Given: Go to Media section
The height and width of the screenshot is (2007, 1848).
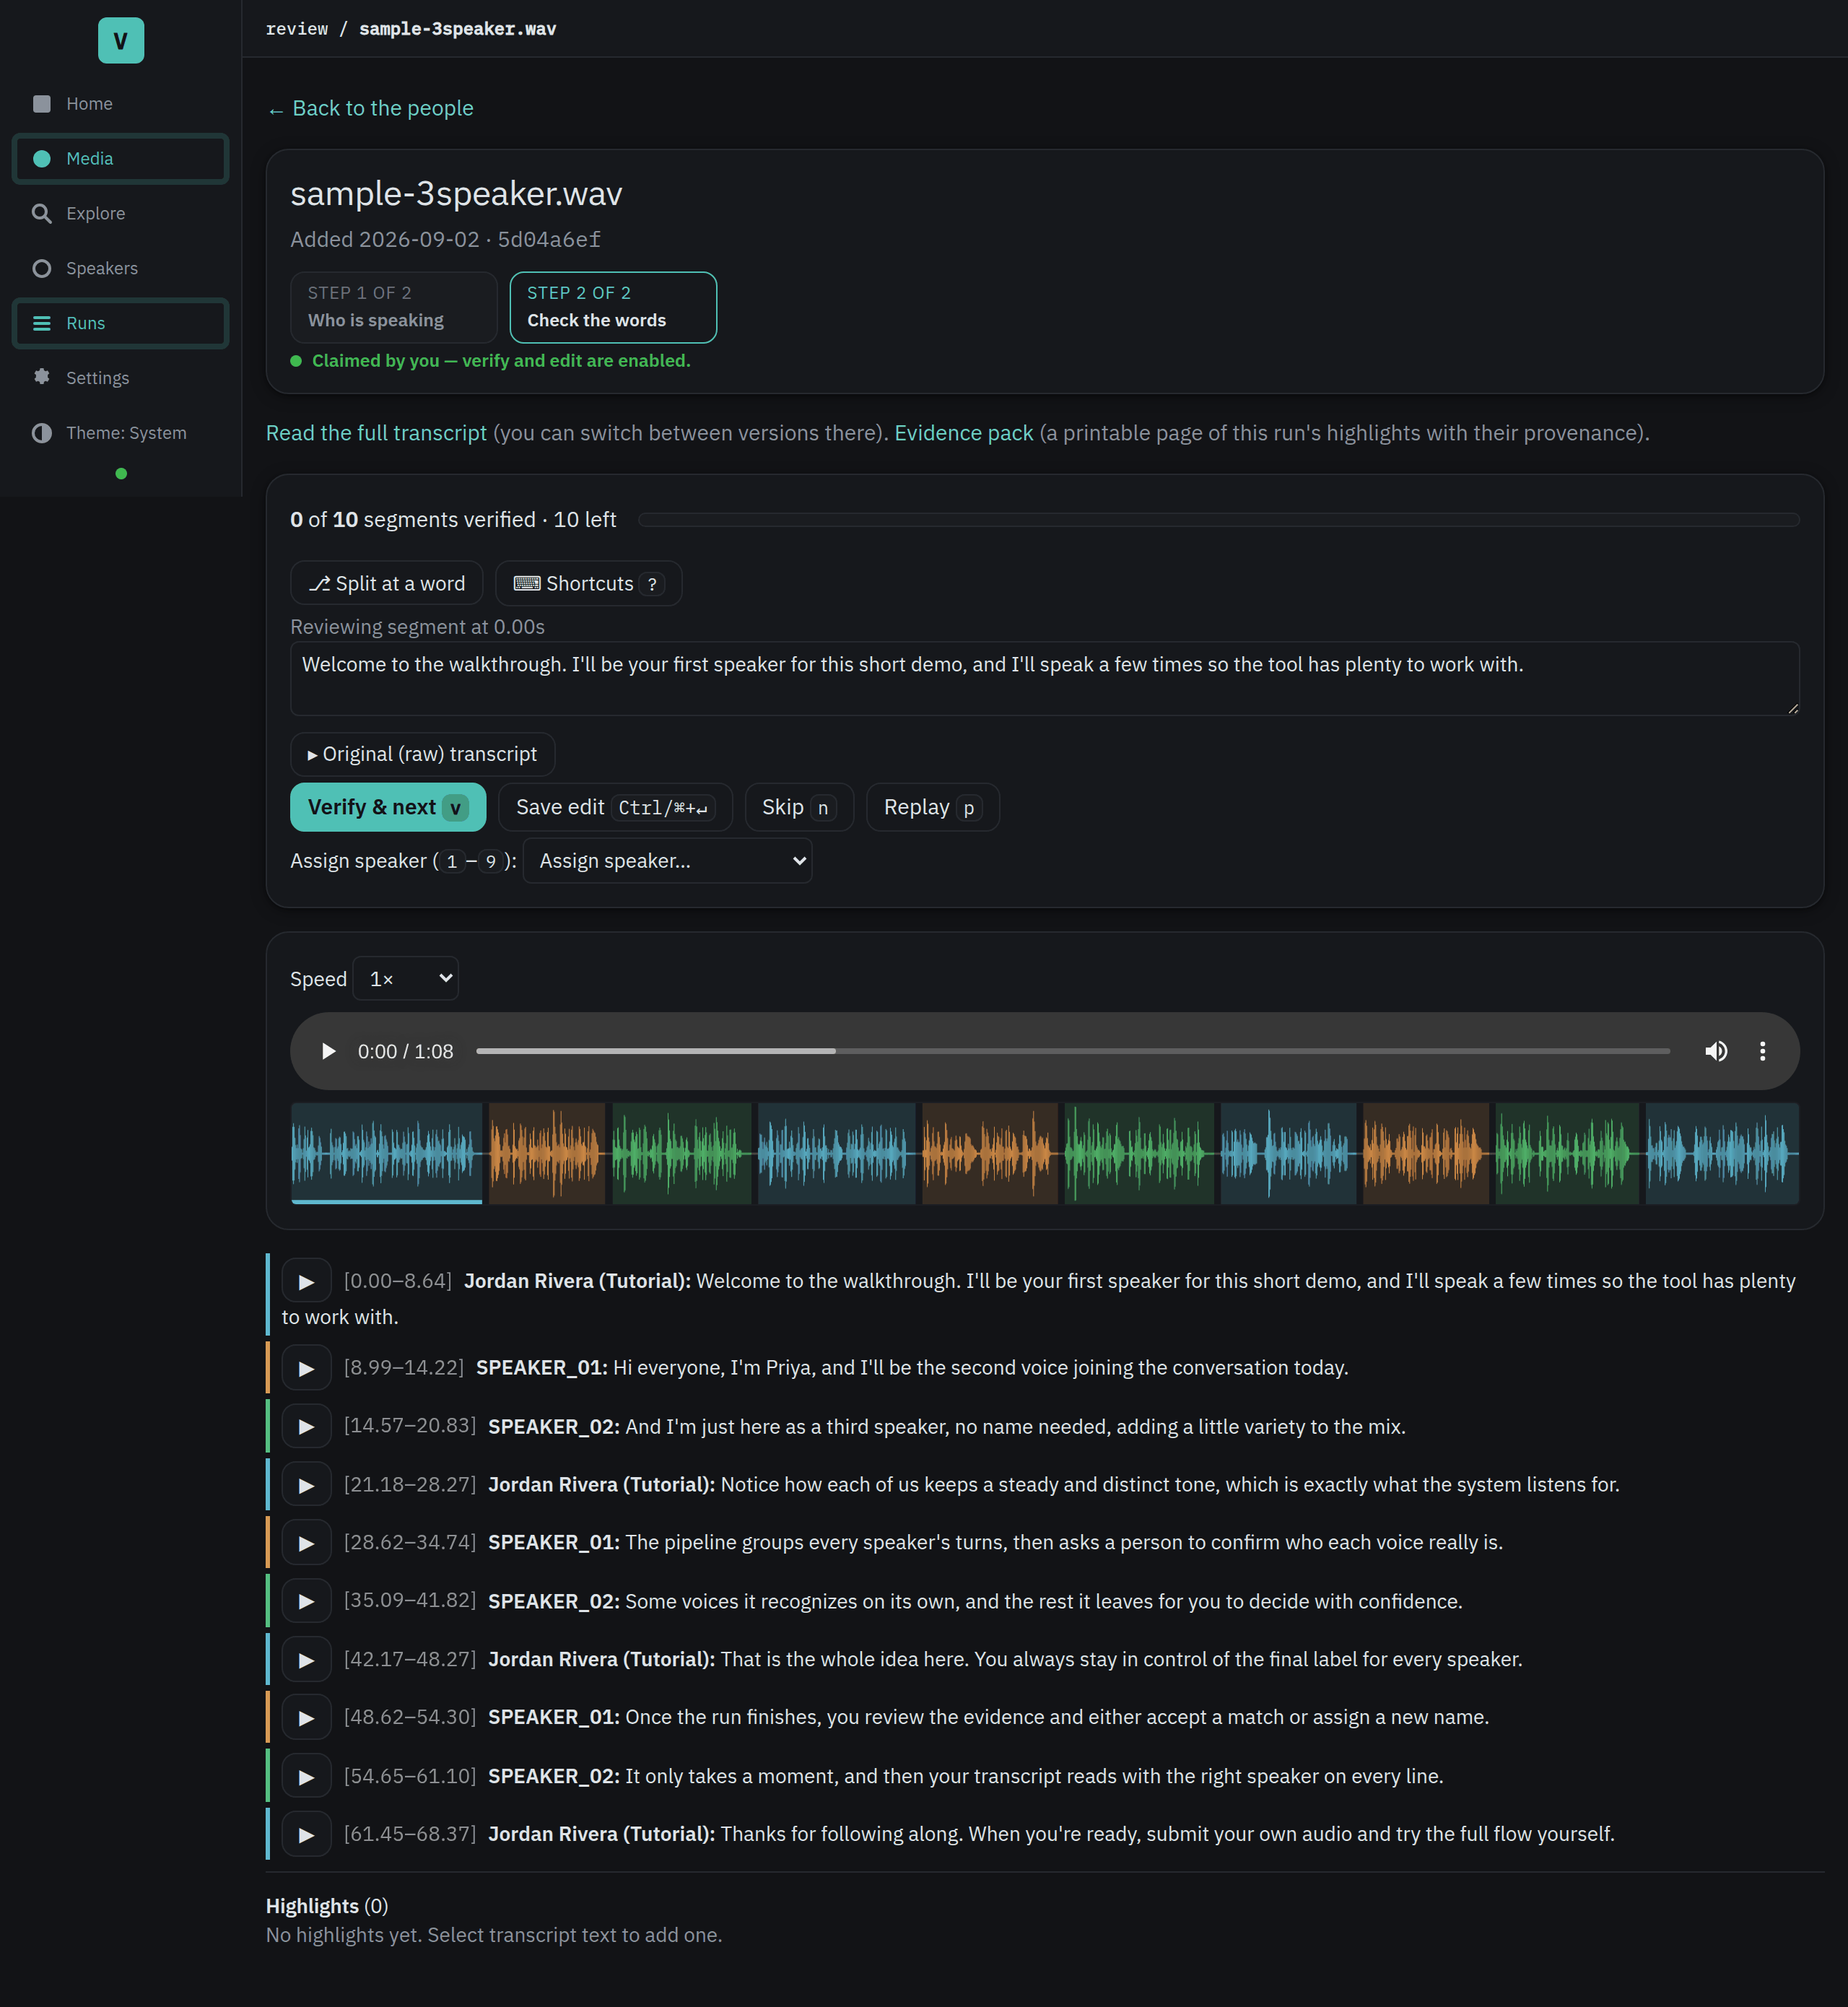Looking at the screenshot, I should [121, 159].
